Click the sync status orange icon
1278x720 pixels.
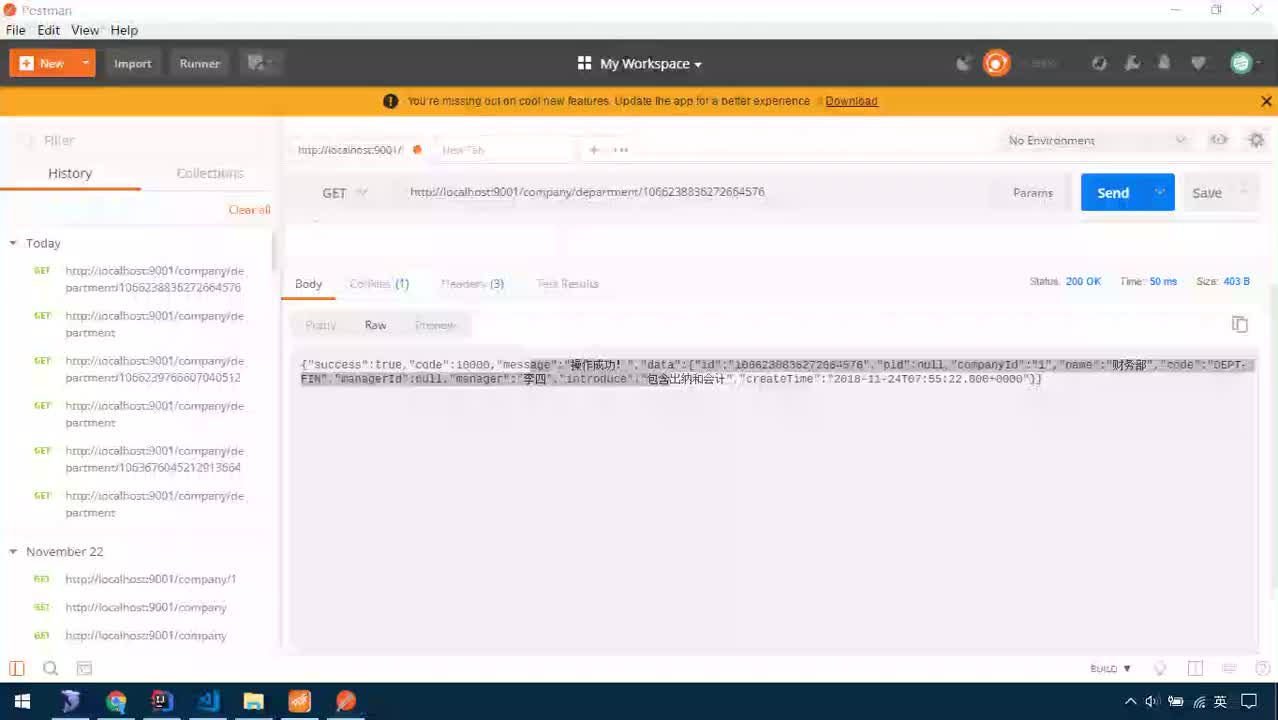pos(996,63)
